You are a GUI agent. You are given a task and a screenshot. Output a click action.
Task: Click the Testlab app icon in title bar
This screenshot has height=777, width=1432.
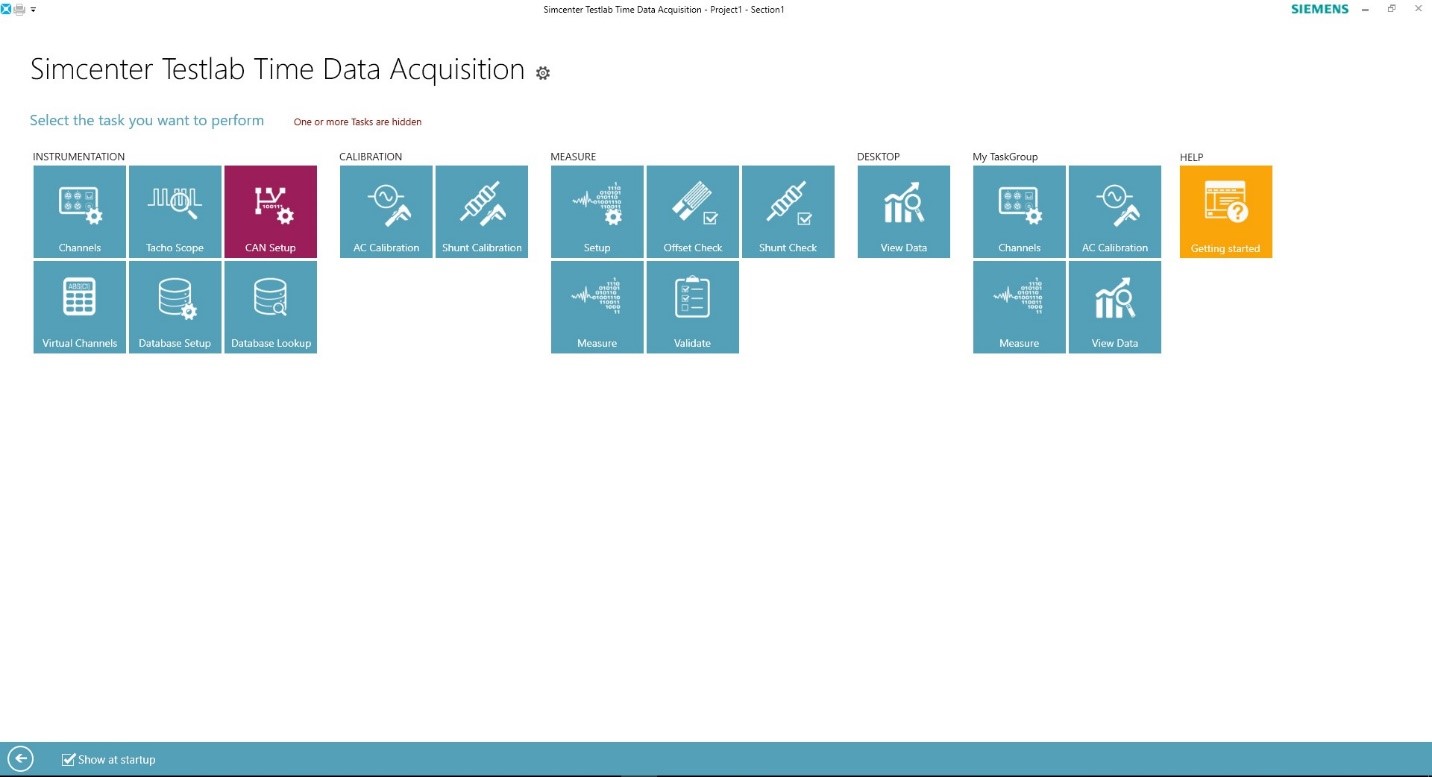[6, 9]
